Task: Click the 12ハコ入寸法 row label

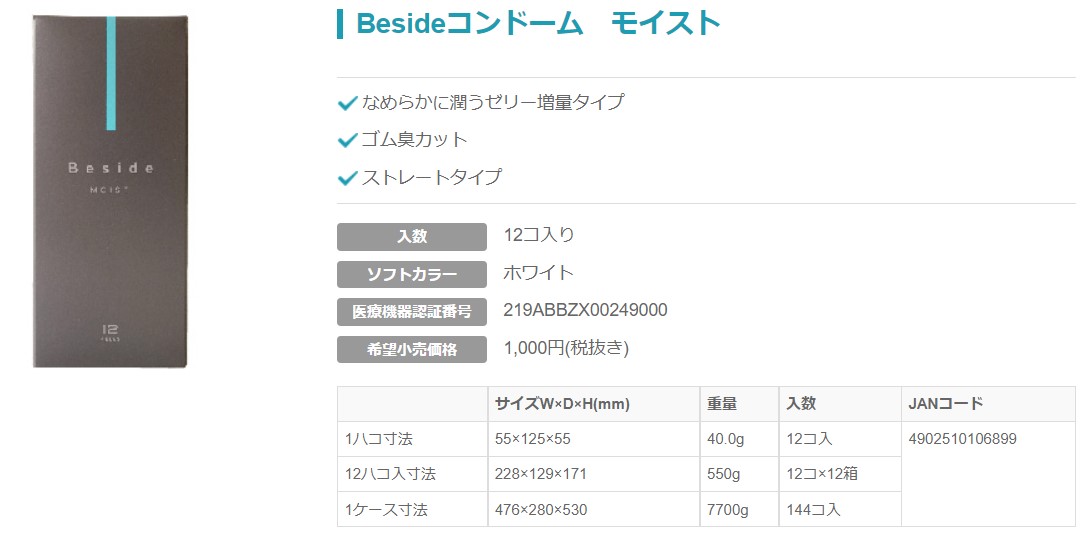Action: point(390,474)
